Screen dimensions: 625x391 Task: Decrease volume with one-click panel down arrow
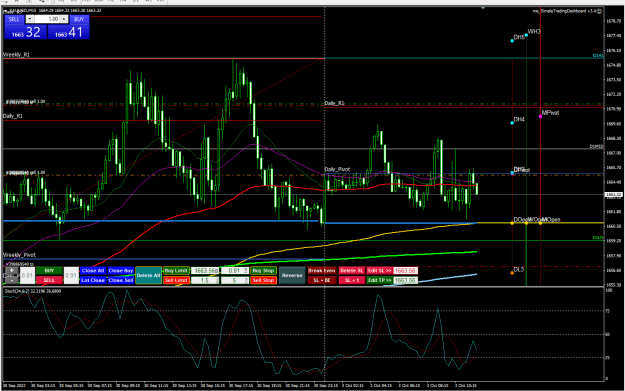click(30, 19)
